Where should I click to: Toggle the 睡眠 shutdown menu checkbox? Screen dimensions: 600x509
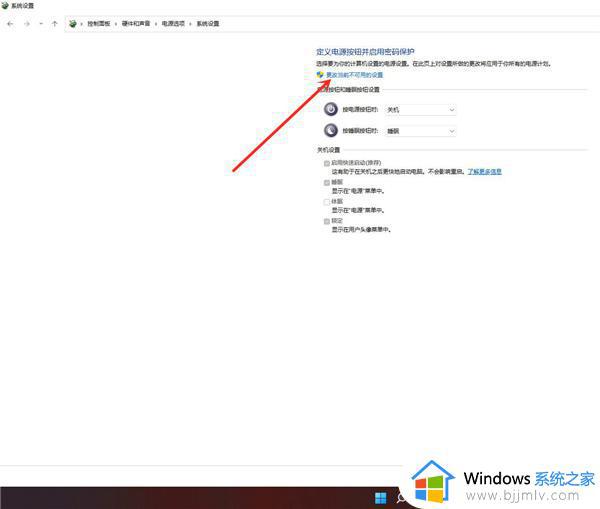(x=326, y=182)
